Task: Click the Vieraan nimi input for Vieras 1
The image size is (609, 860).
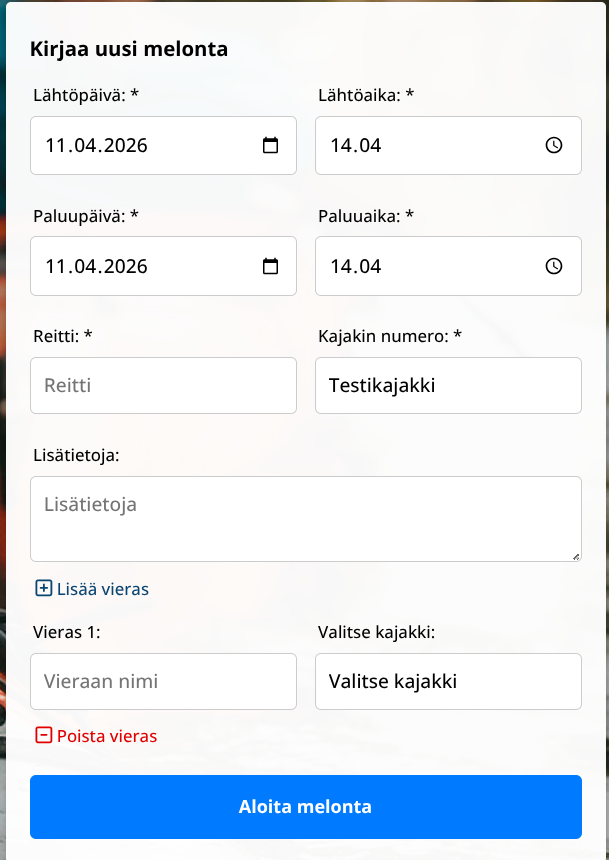Action: (x=163, y=681)
